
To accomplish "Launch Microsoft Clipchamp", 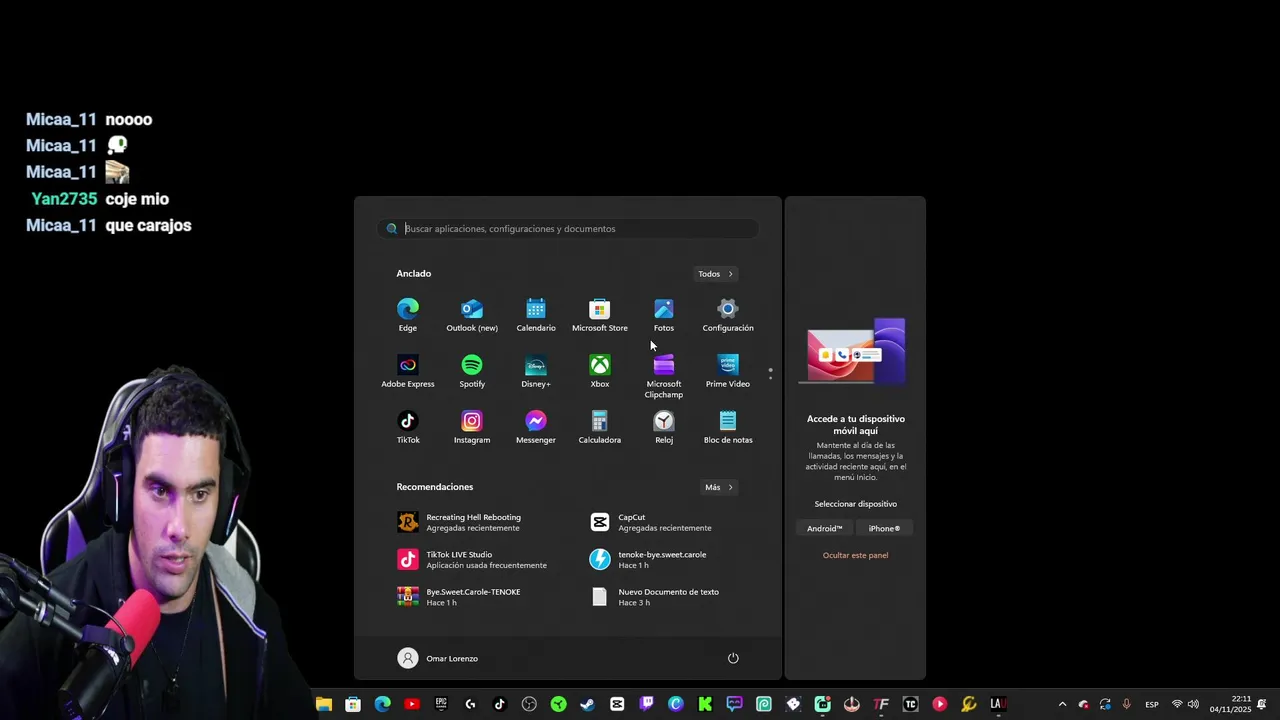I will pos(664,376).
